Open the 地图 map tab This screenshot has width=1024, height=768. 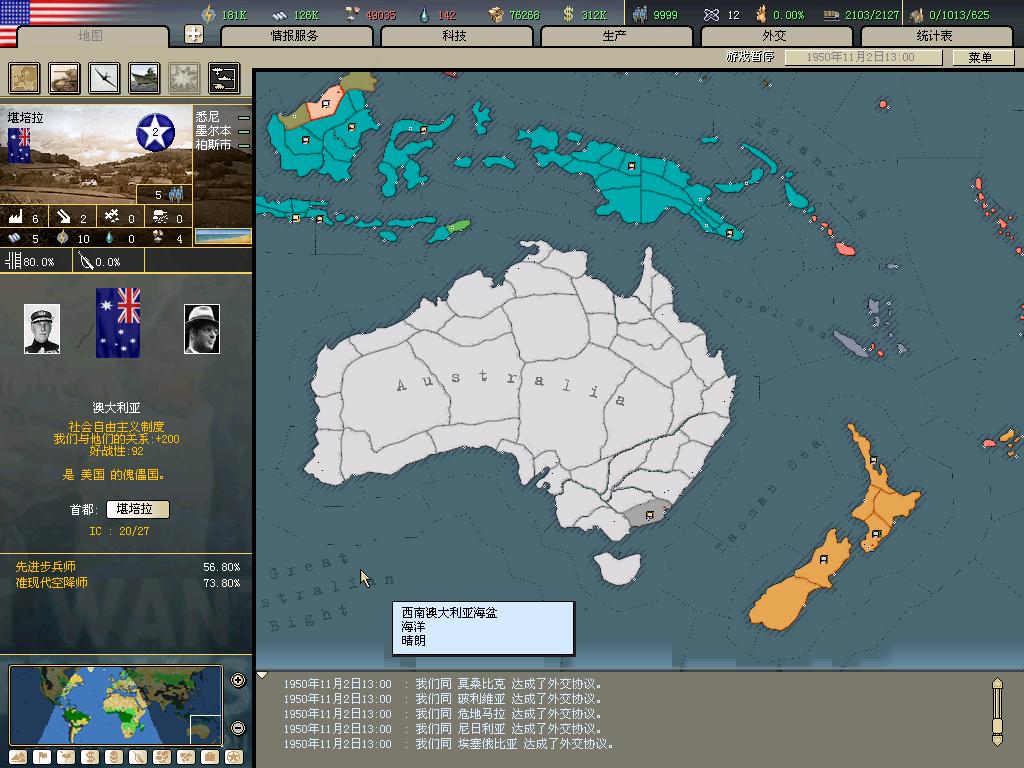(91, 36)
